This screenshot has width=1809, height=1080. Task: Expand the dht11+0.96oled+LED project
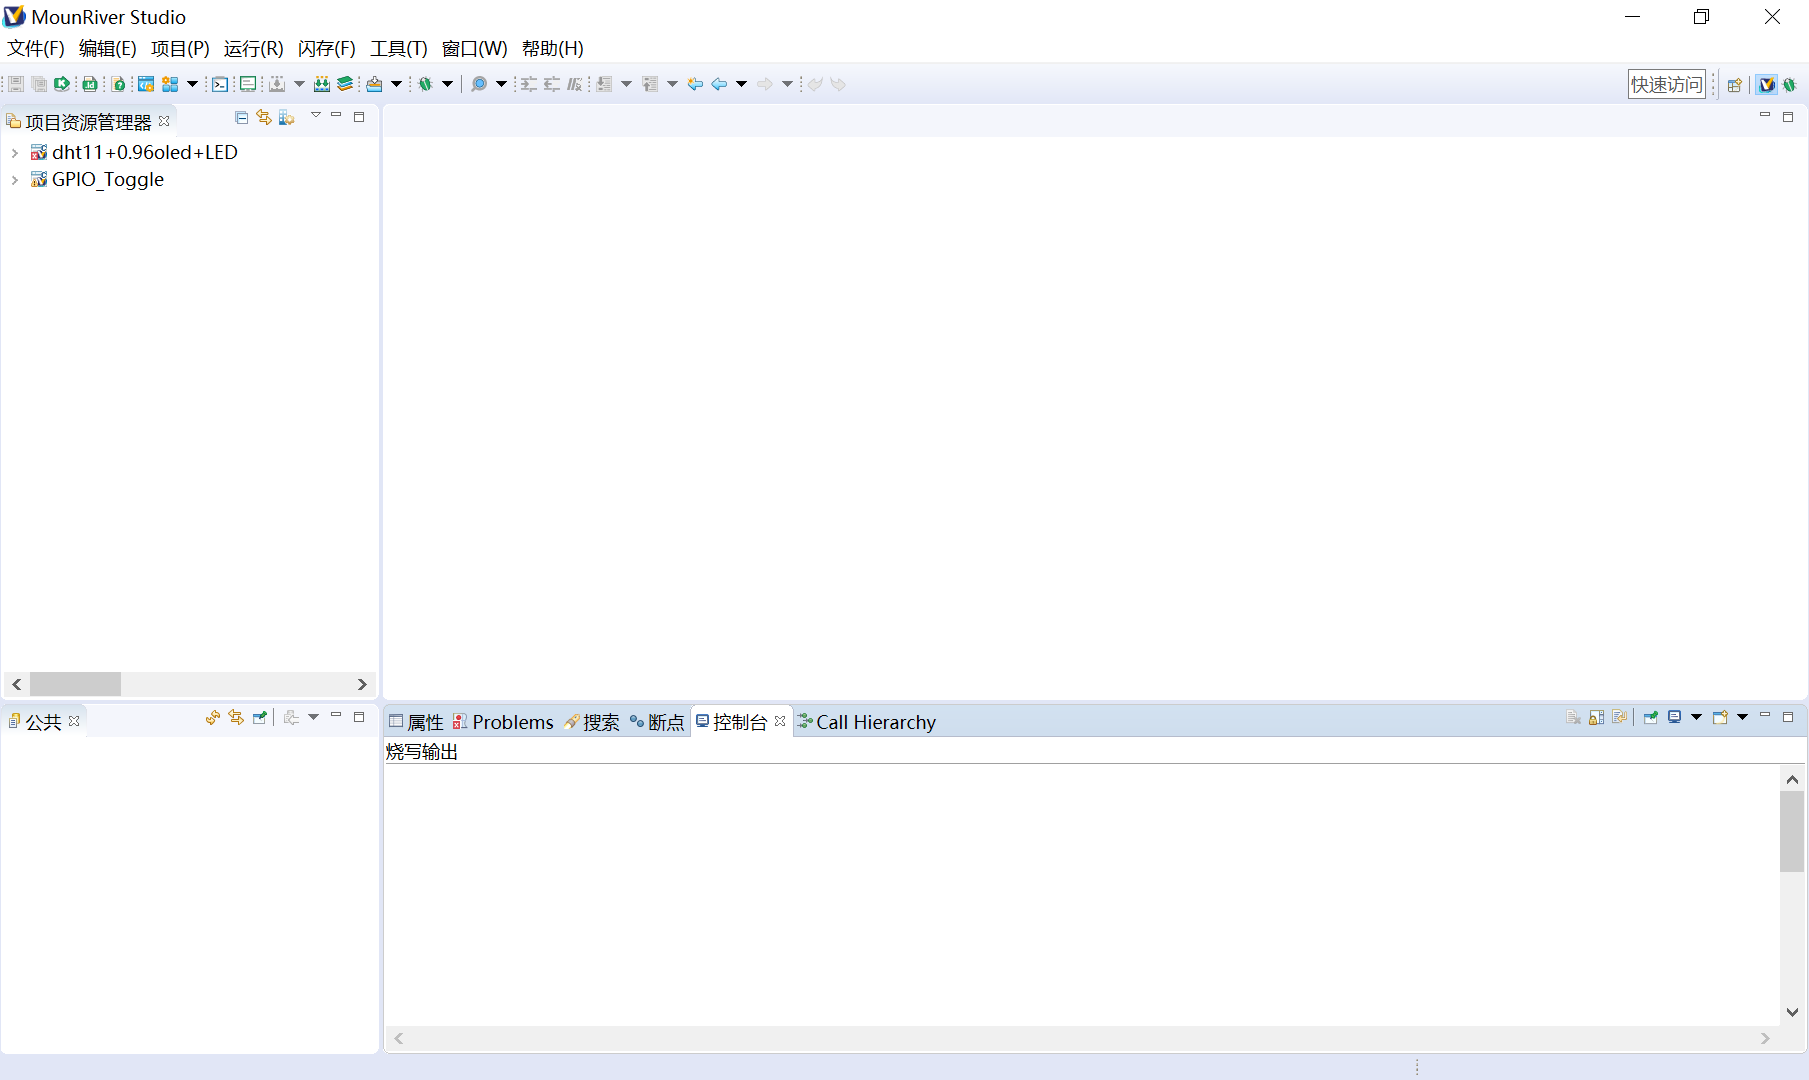14,153
